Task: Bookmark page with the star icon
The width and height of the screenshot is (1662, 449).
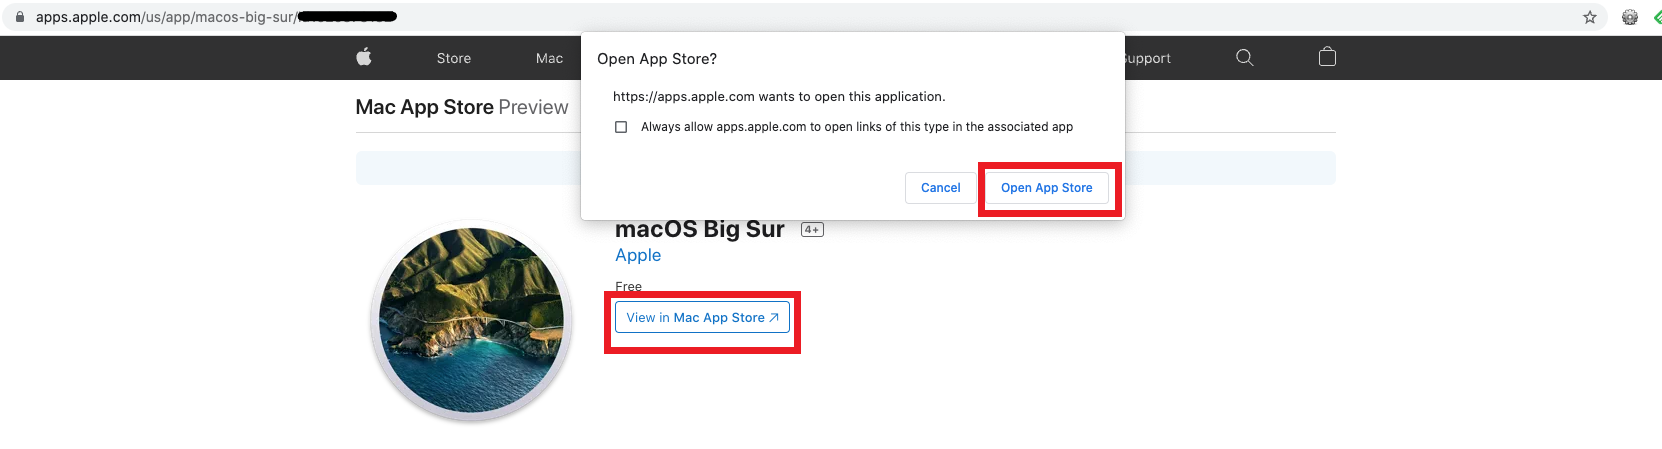Action: click(x=1590, y=17)
